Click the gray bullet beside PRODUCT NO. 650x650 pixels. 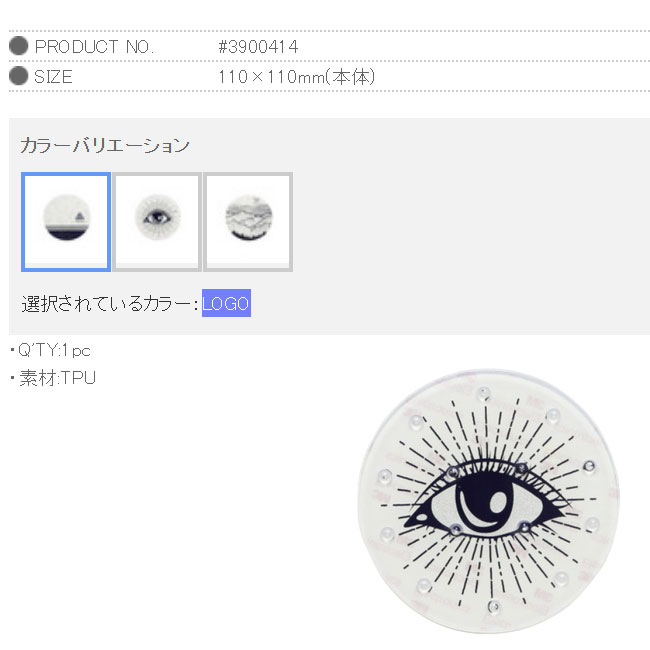(19, 46)
